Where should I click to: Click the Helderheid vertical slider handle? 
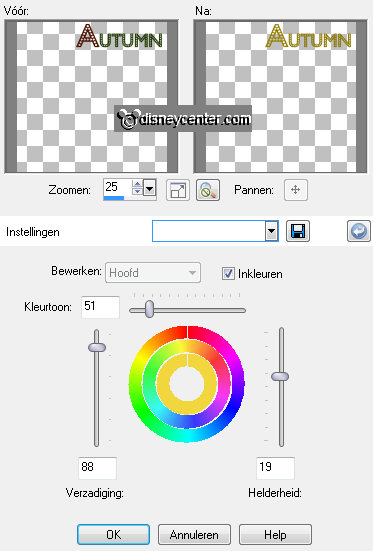[280, 376]
